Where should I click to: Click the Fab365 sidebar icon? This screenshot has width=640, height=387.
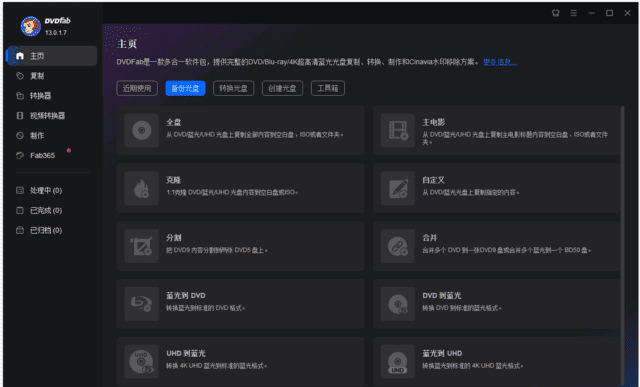coord(20,155)
